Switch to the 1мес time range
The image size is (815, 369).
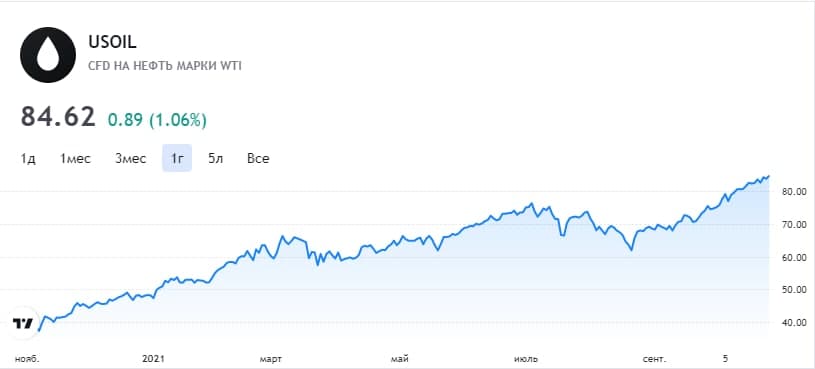(x=75, y=159)
